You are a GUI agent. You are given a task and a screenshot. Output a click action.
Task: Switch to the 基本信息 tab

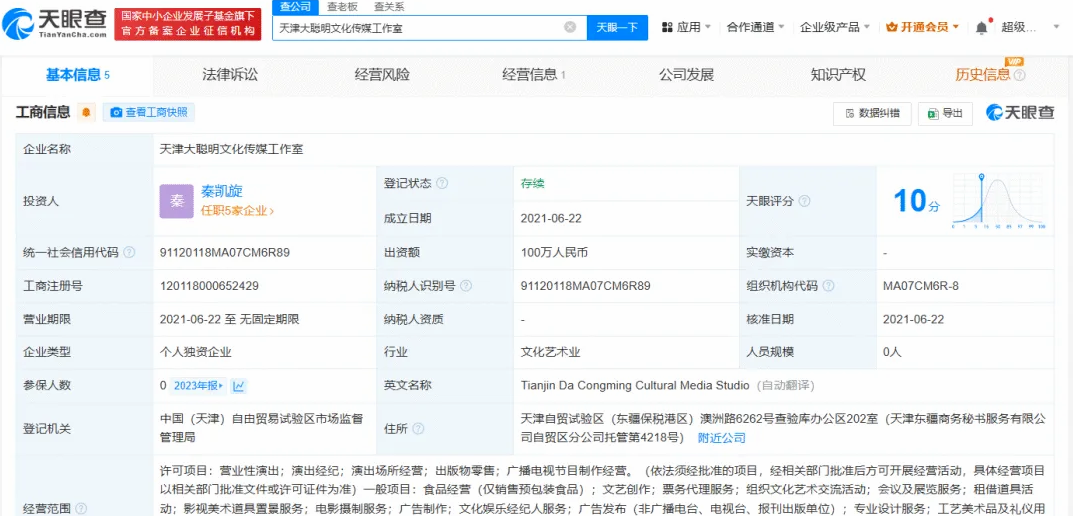tap(77, 75)
